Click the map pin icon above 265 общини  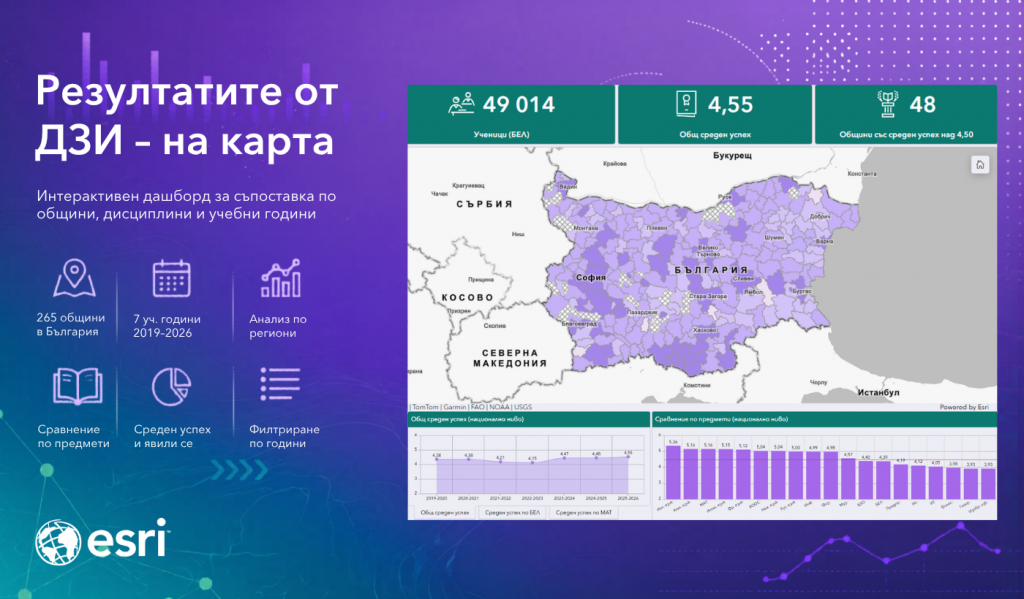point(74,278)
